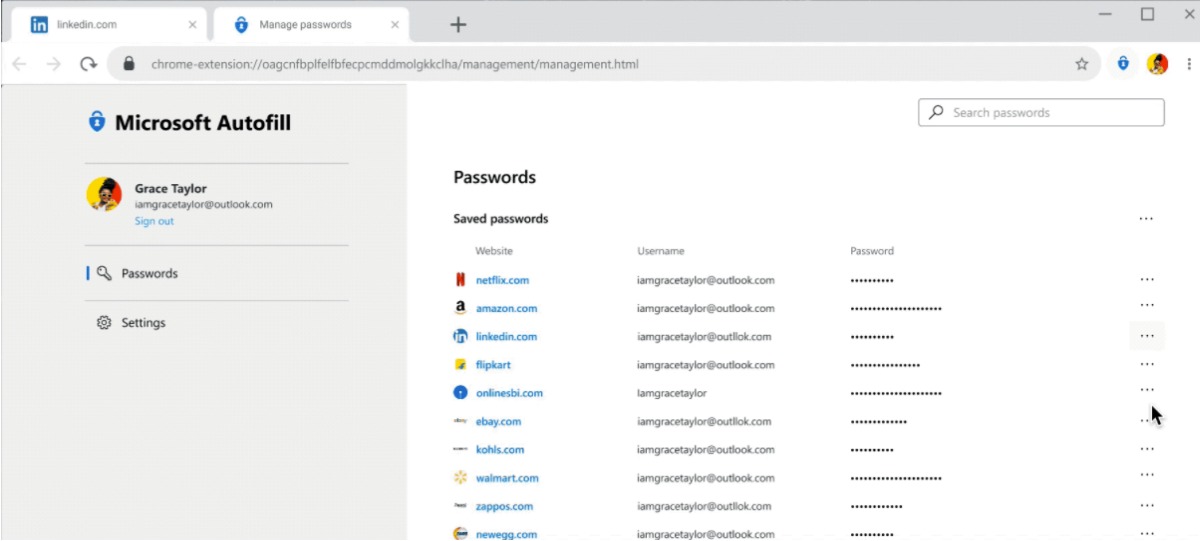The width and height of the screenshot is (1200, 541).
Task: Click the lock icon in address bar
Action: 128,64
